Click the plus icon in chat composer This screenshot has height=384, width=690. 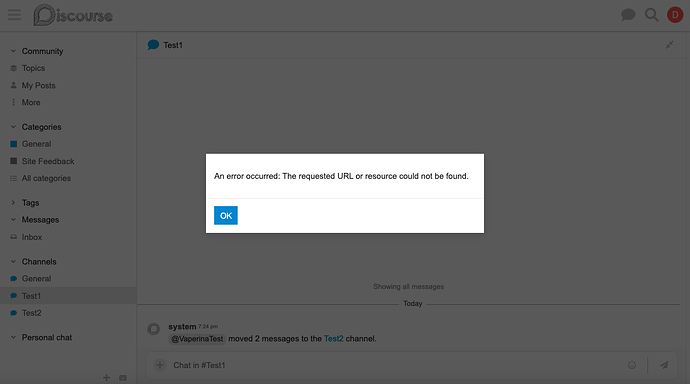point(160,365)
